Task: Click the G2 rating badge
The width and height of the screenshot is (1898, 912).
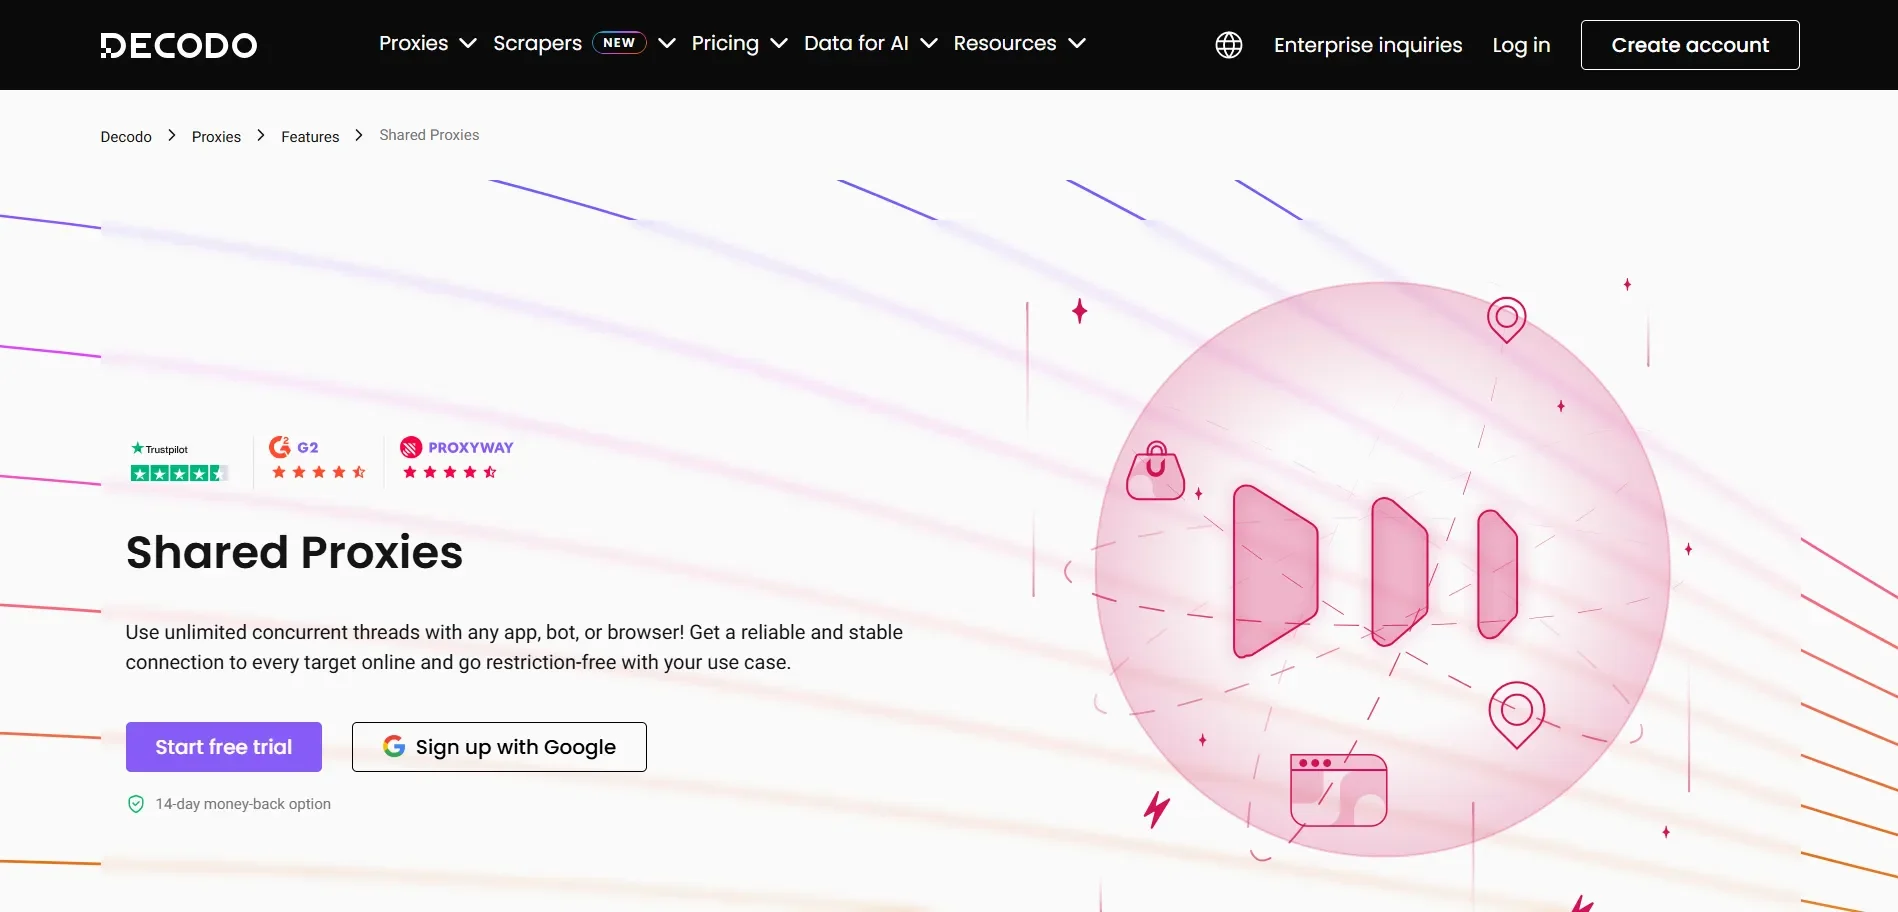Action: (x=319, y=458)
